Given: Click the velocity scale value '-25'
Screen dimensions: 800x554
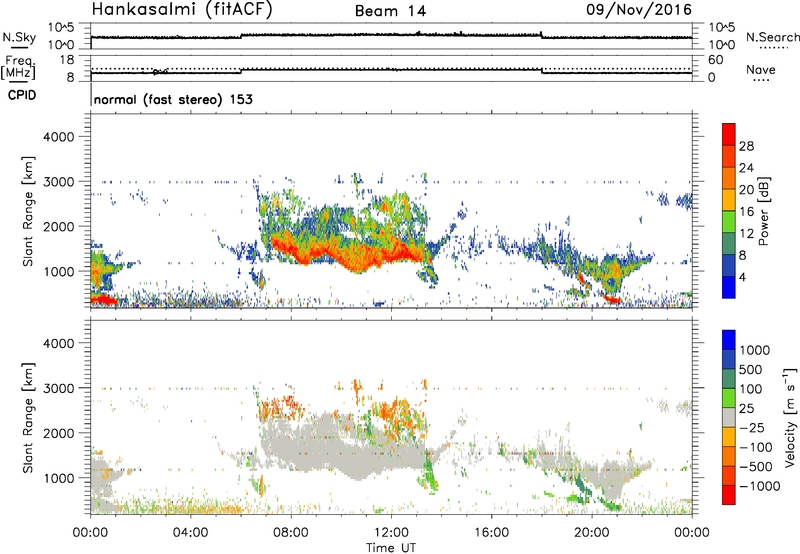Looking at the screenshot, I should [752, 427].
